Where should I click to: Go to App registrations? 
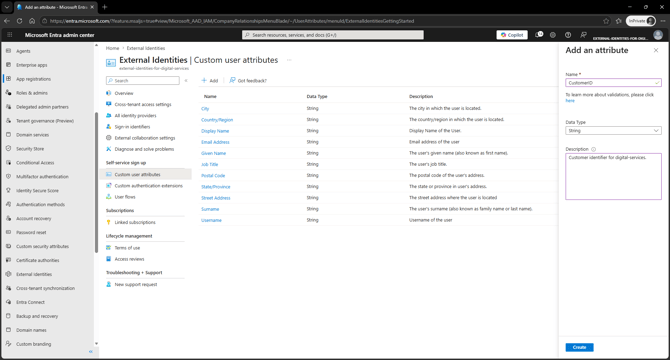[x=33, y=79]
